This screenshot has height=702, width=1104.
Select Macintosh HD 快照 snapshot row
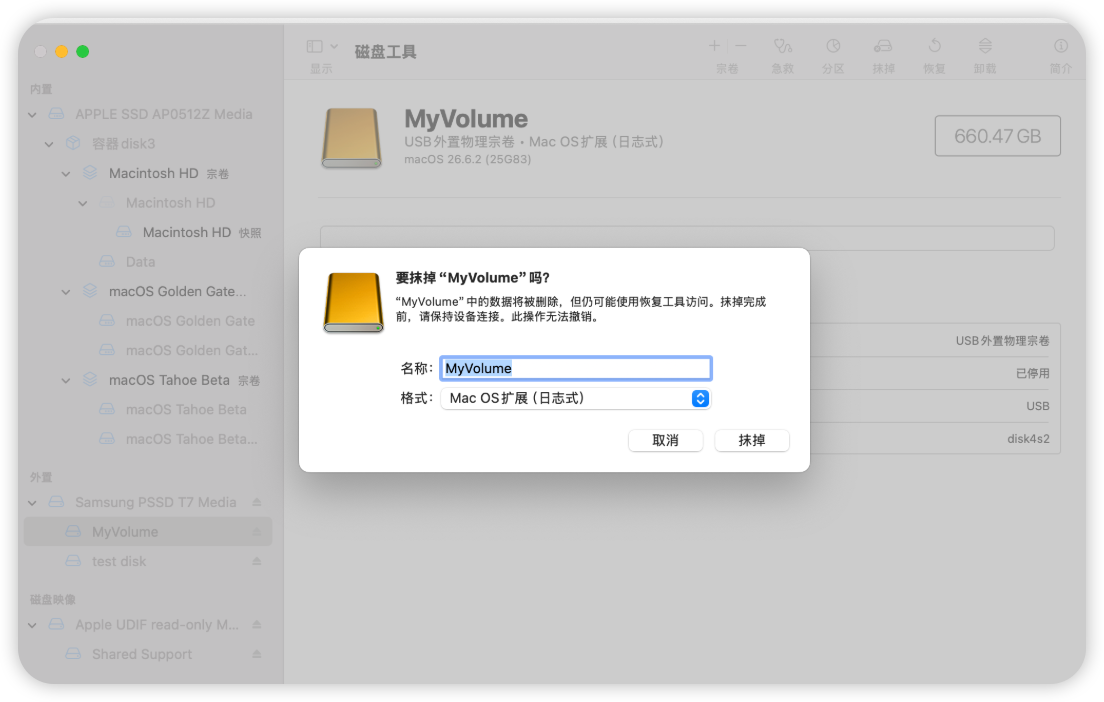[x=148, y=232]
